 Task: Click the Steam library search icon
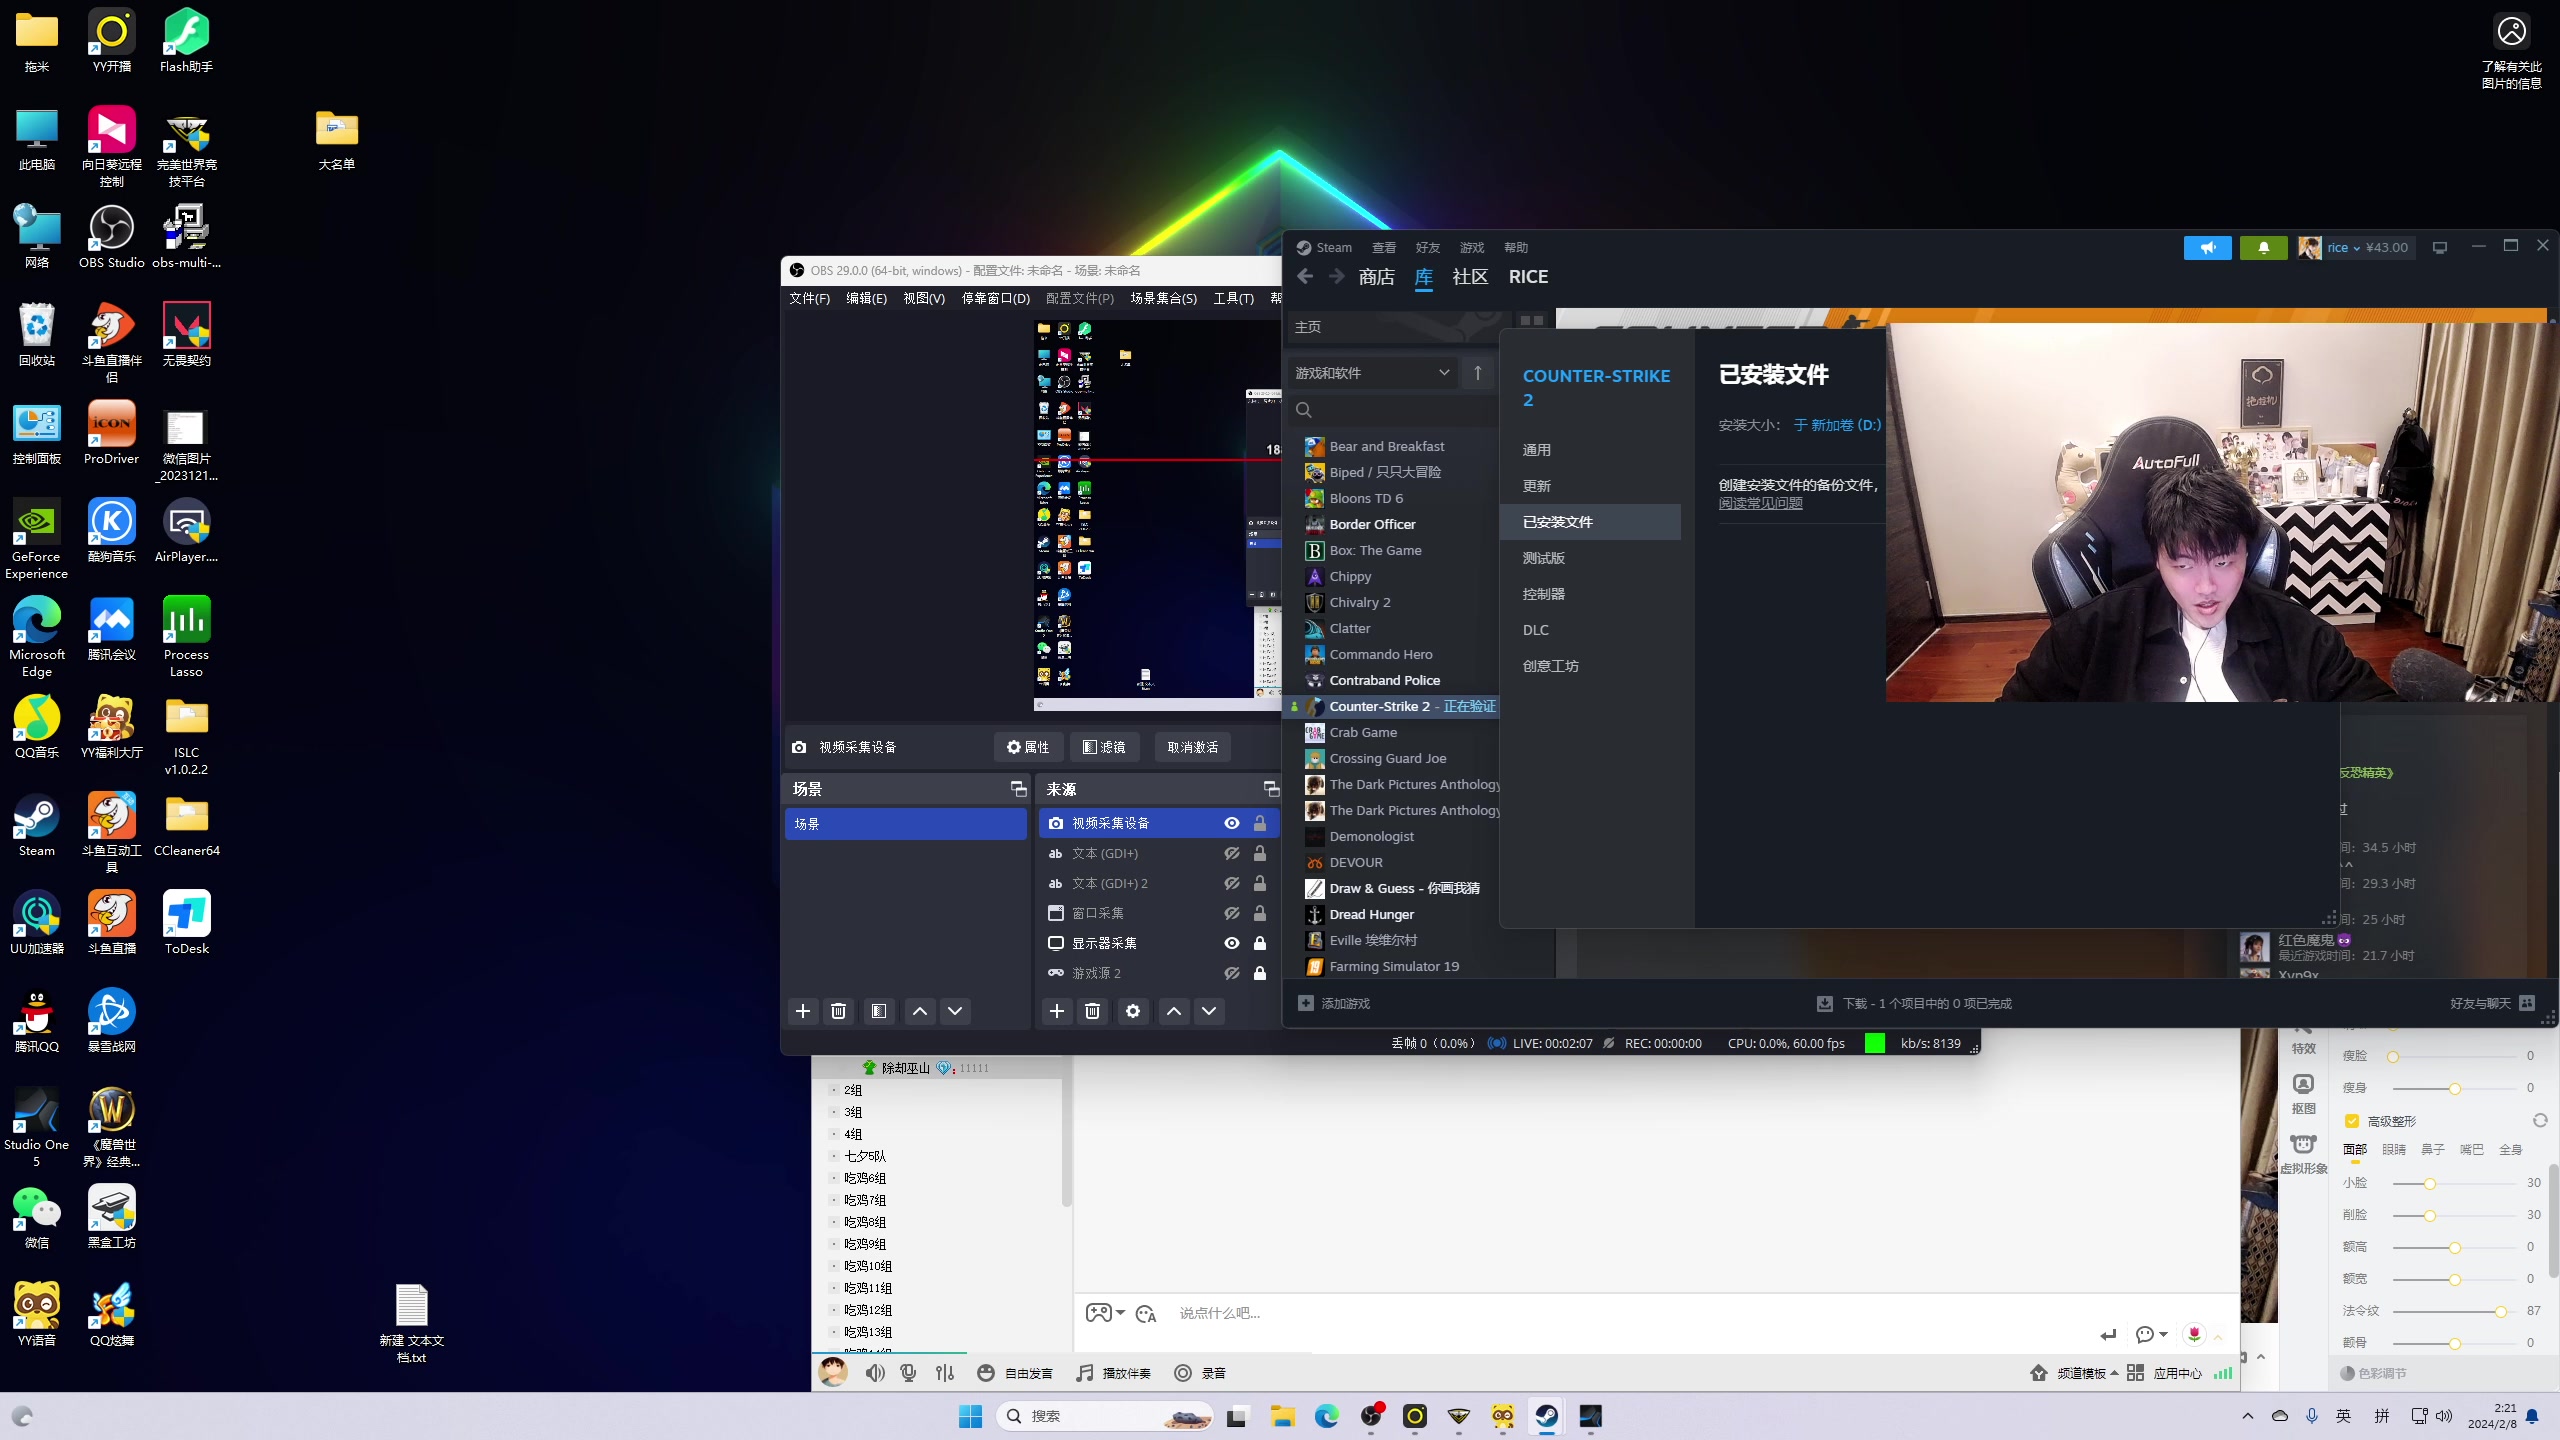[x=1304, y=410]
